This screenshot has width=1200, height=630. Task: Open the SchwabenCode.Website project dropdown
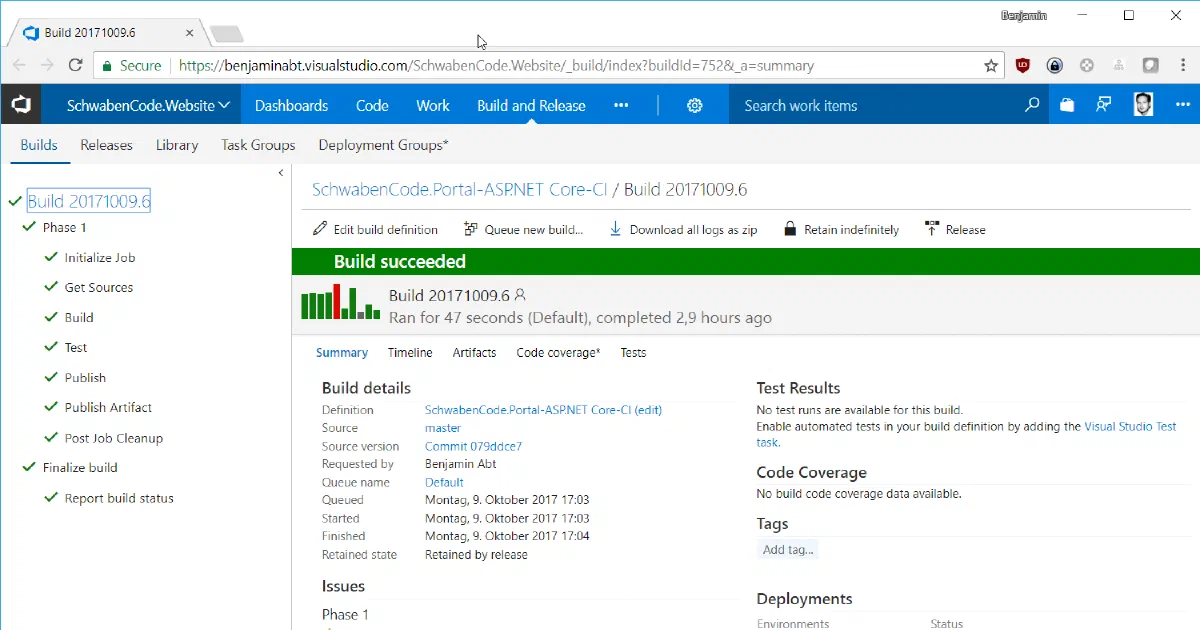(x=148, y=105)
